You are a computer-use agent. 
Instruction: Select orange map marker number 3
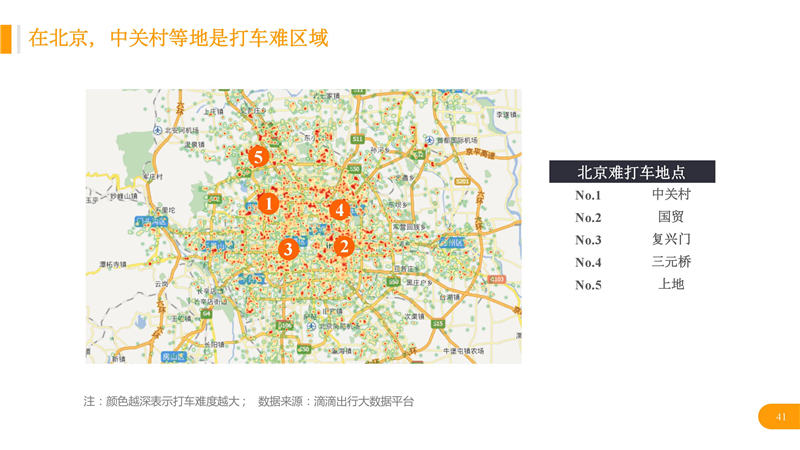pos(288,249)
